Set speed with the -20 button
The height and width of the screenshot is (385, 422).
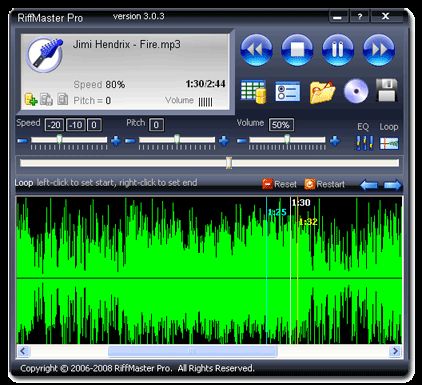point(54,125)
